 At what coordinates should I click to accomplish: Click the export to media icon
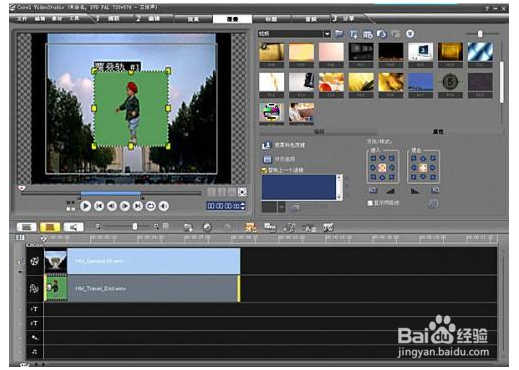382,34
